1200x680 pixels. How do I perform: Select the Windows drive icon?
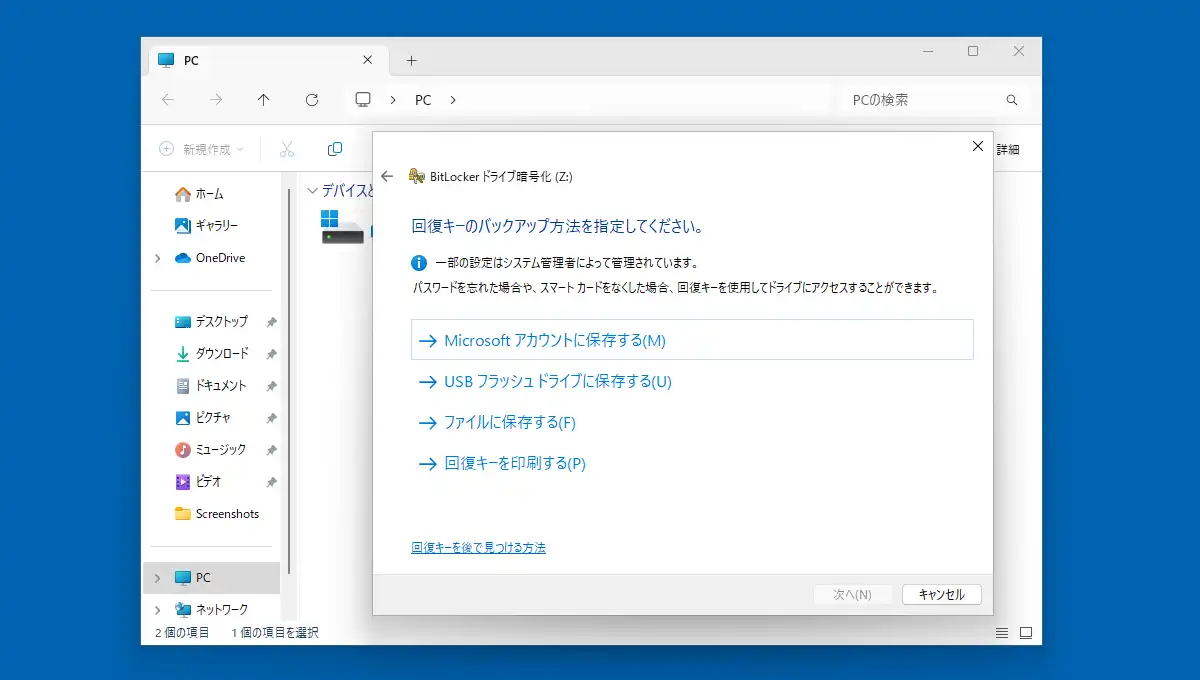coord(341,227)
